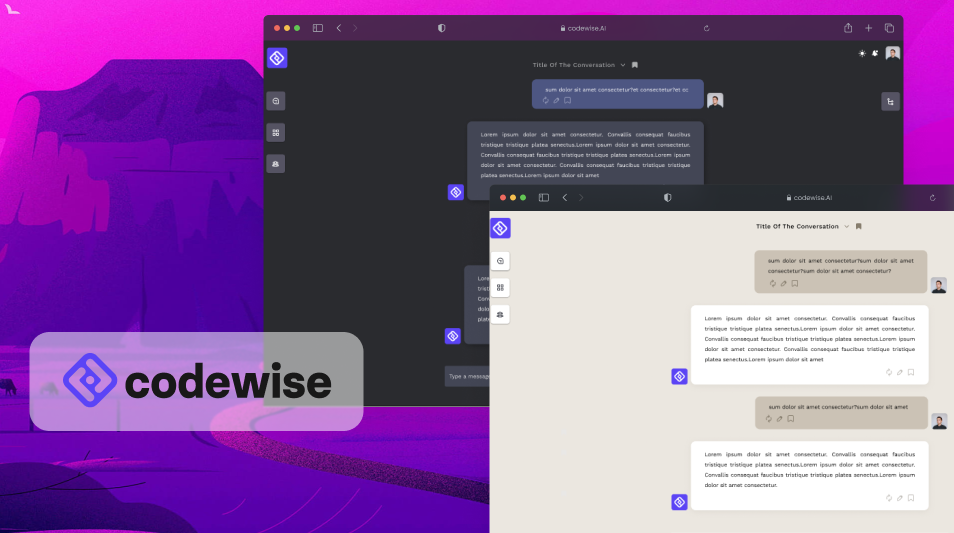Image resolution: width=954 pixels, height=533 pixels.
Task: Open profile photo in dark window top corner
Action: click(x=893, y=54)
